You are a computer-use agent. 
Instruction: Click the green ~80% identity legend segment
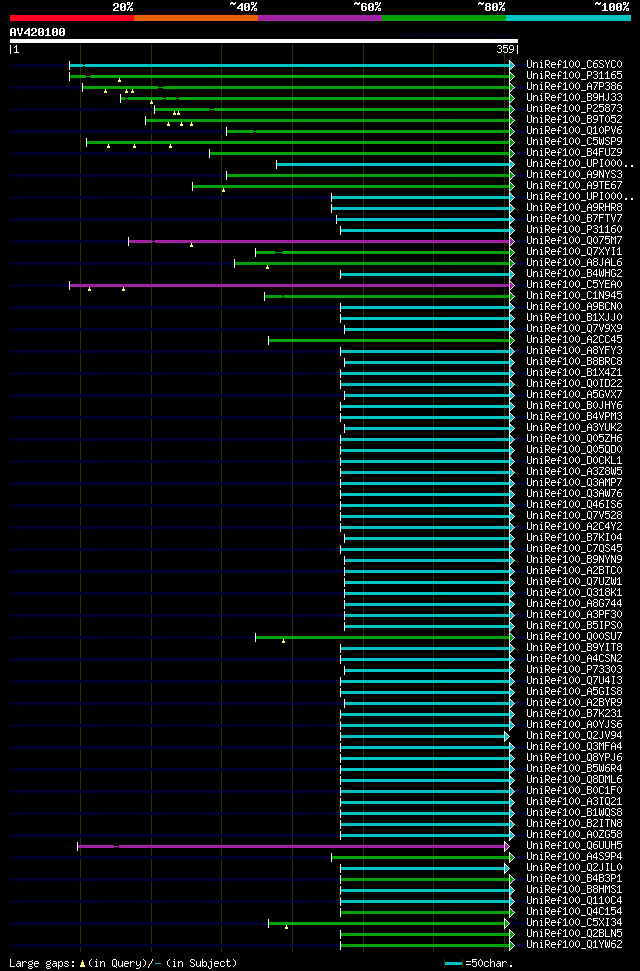point(444,18)
